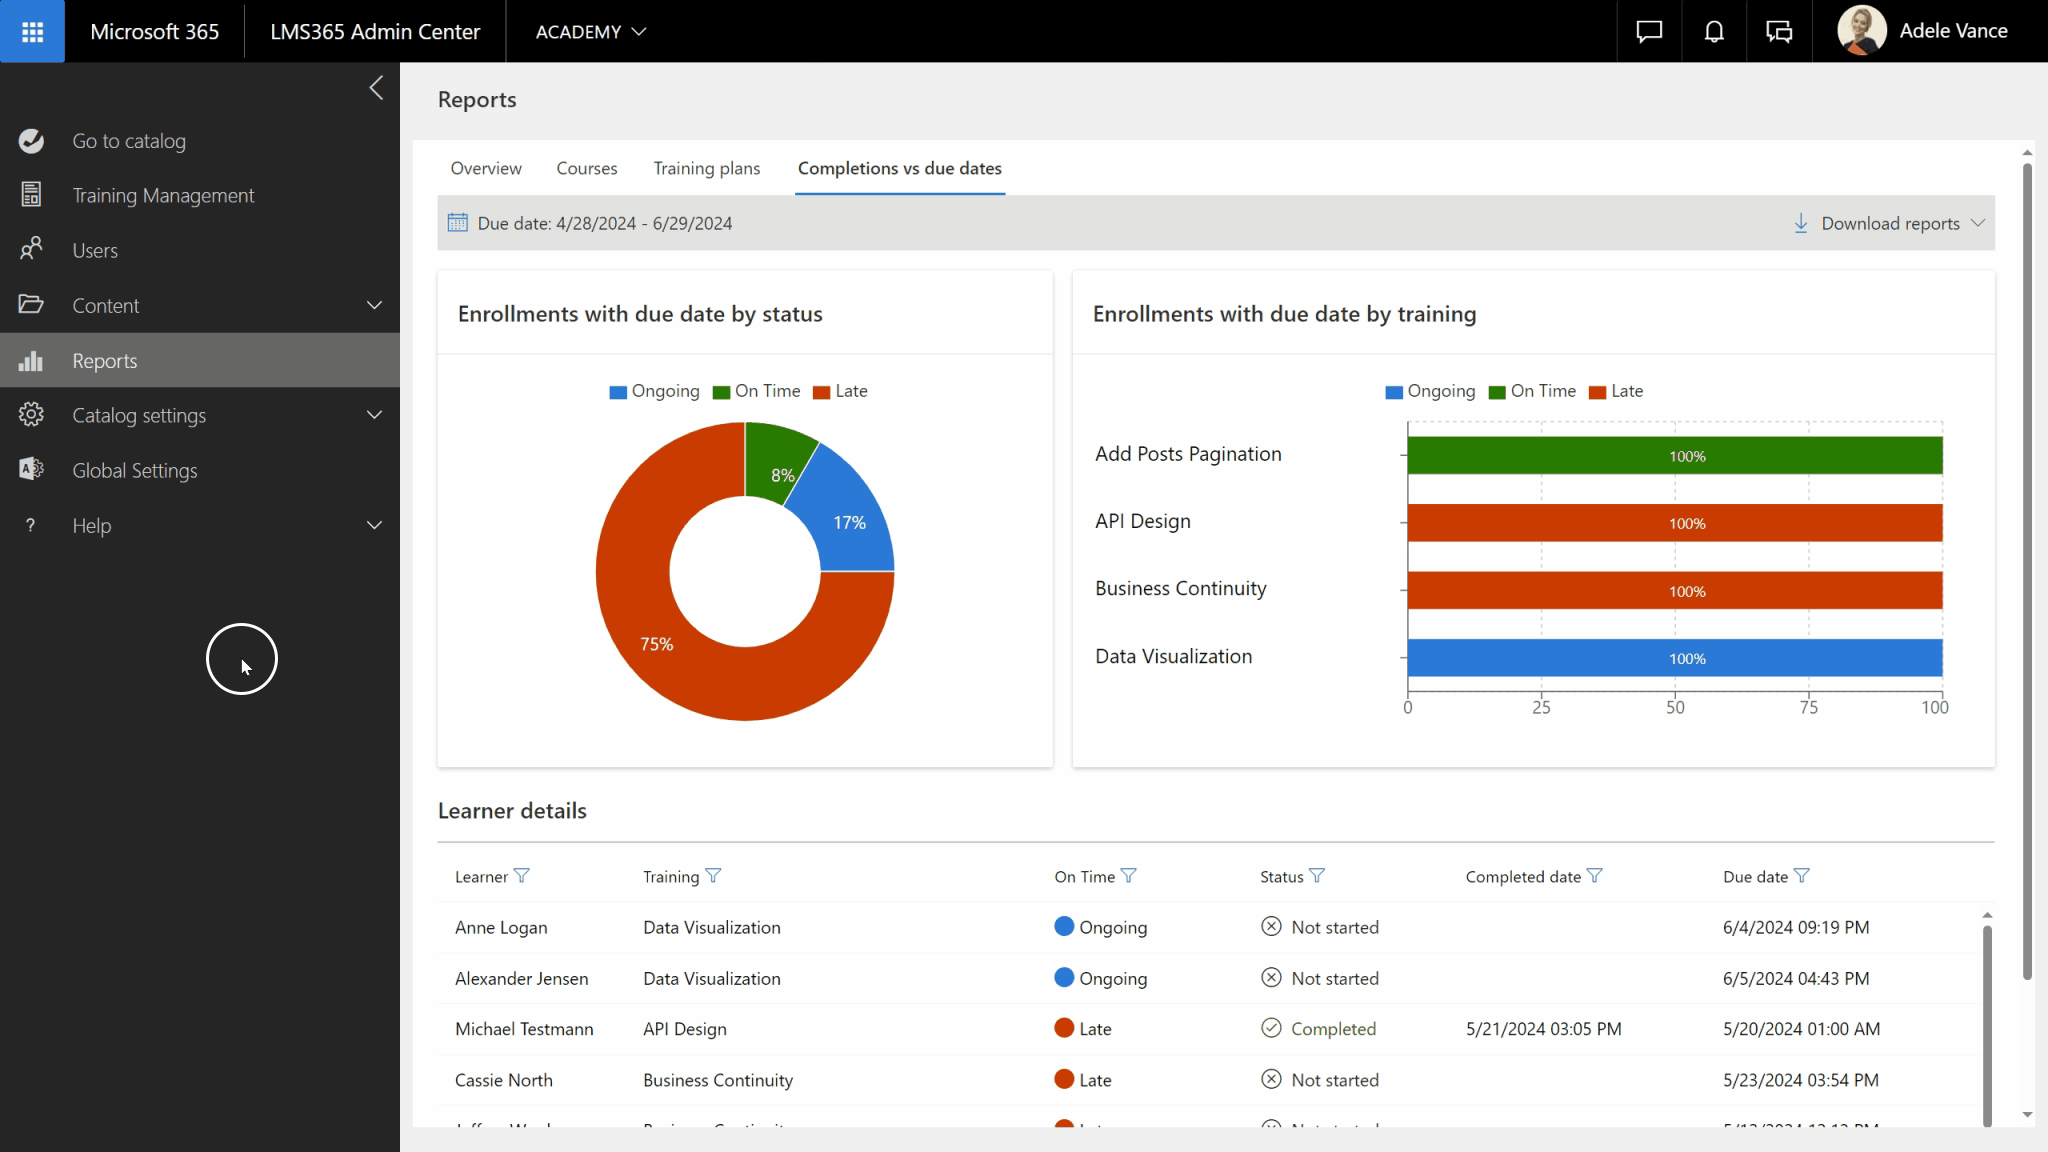Image resolution: width=2048 pixels, height=1152 pixels.
Task: Filter the Status column with the funnel icon
Action: [x=1317, y=876]
